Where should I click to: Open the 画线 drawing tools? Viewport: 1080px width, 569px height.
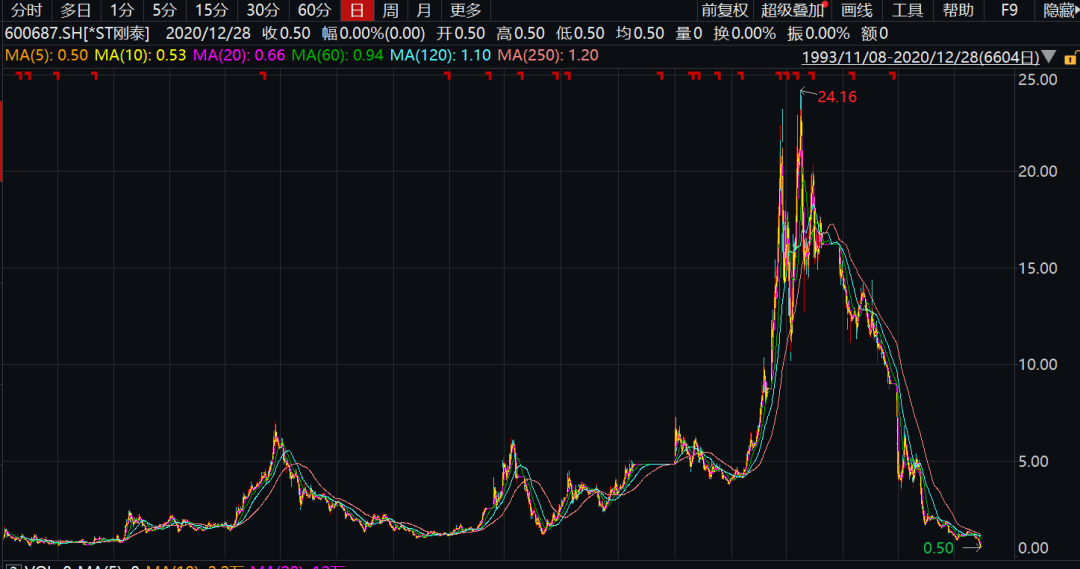pyautogui.click(x=857, y=10)
